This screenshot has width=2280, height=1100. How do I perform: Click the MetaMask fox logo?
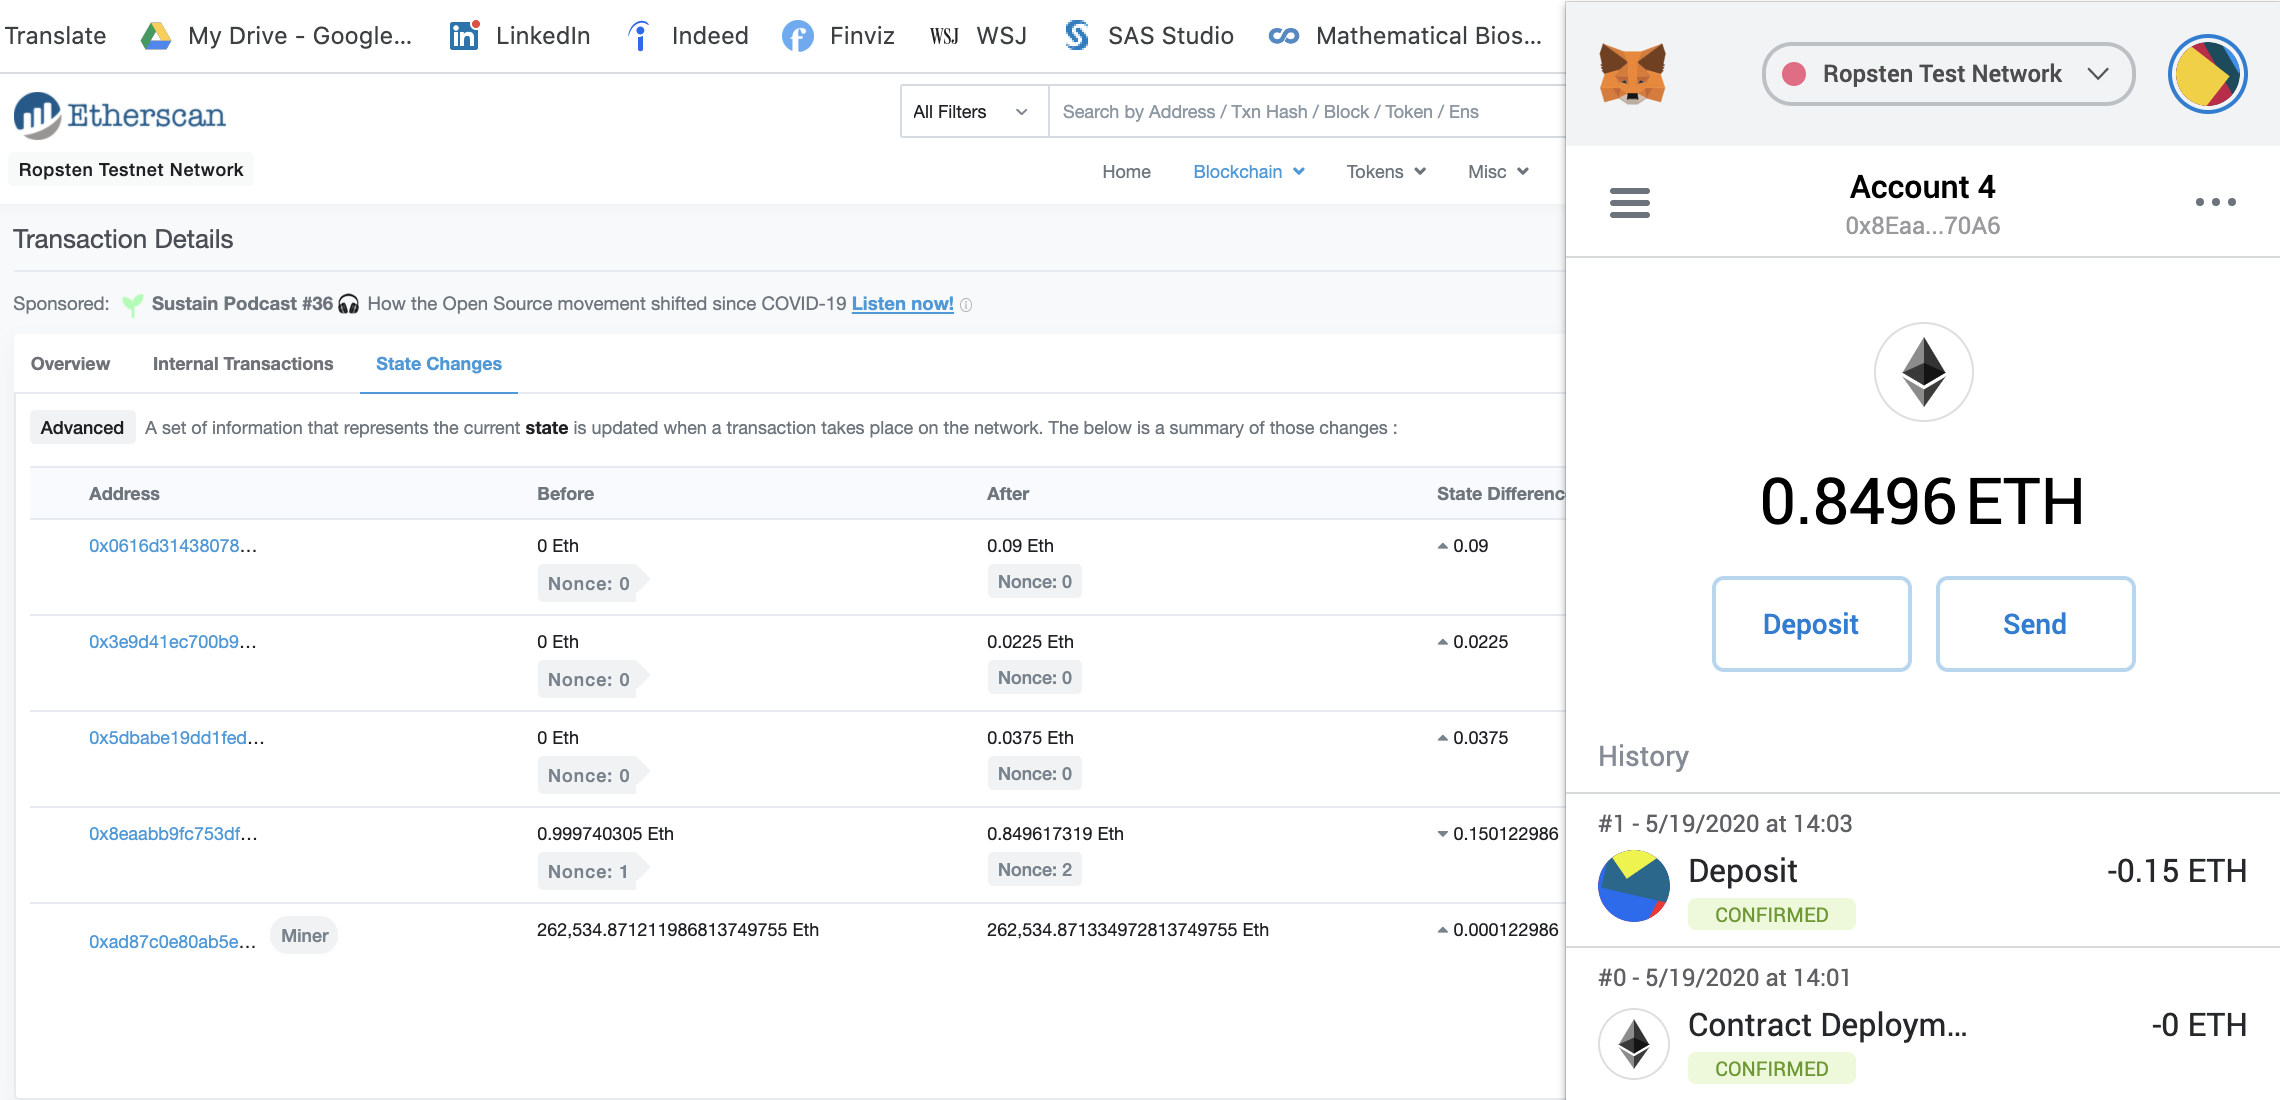tap(1632, 74)
